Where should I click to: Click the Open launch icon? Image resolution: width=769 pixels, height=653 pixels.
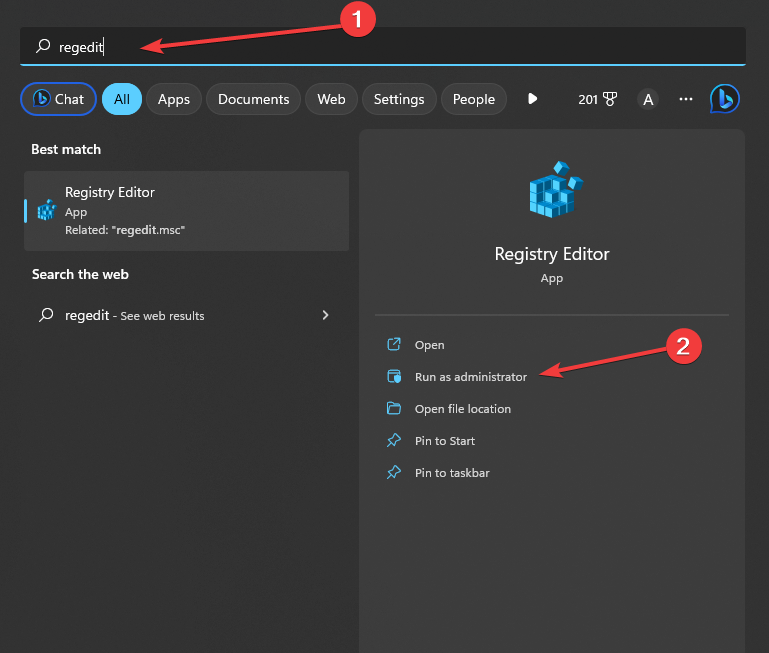[394, 344]
